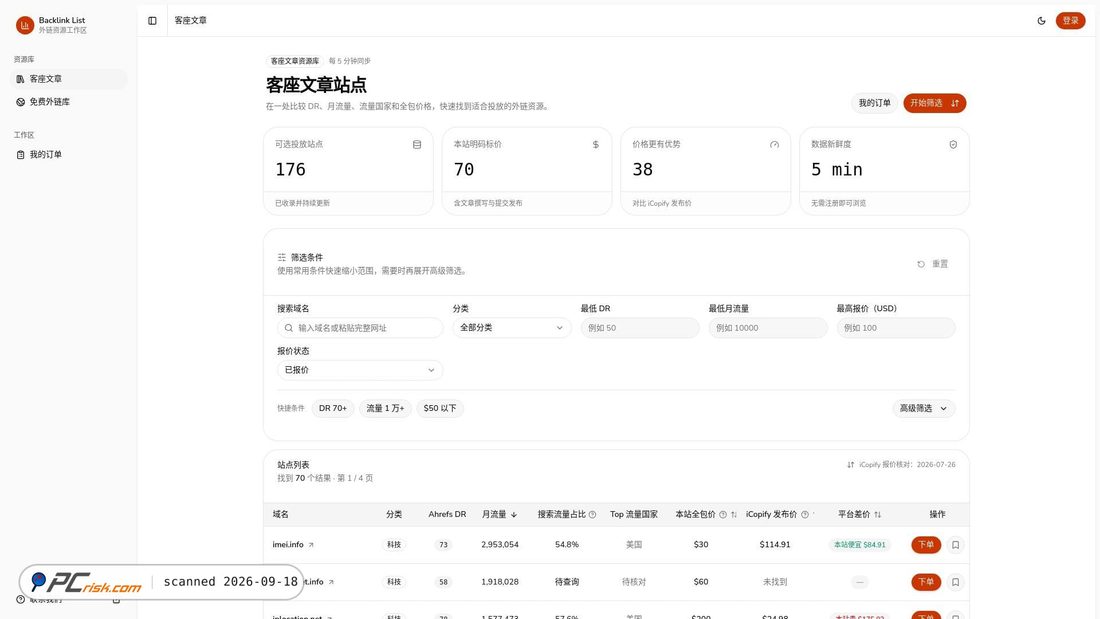1100x619 pixels.
Task: Open 我的订单 in the sidebar
Action: 69,154
